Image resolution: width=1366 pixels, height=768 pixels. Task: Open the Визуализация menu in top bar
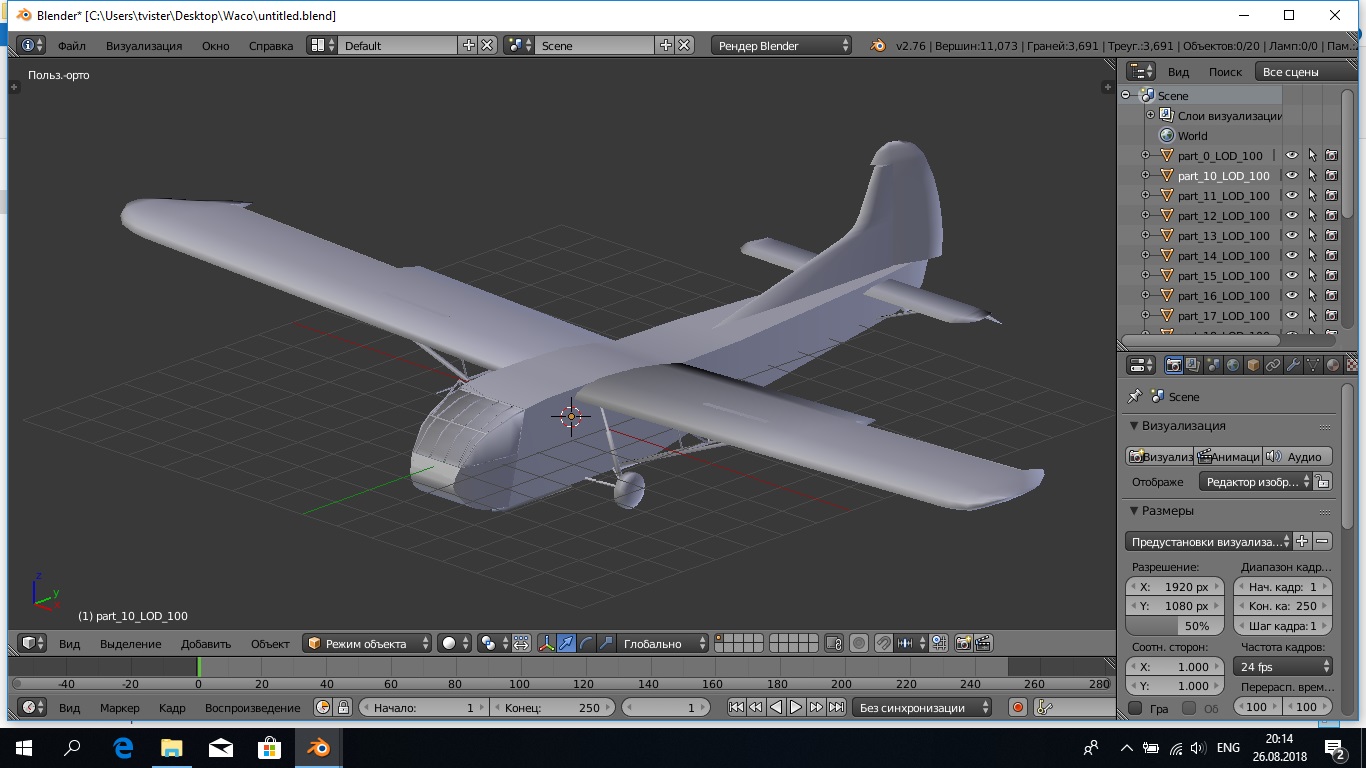pos(144,45)
